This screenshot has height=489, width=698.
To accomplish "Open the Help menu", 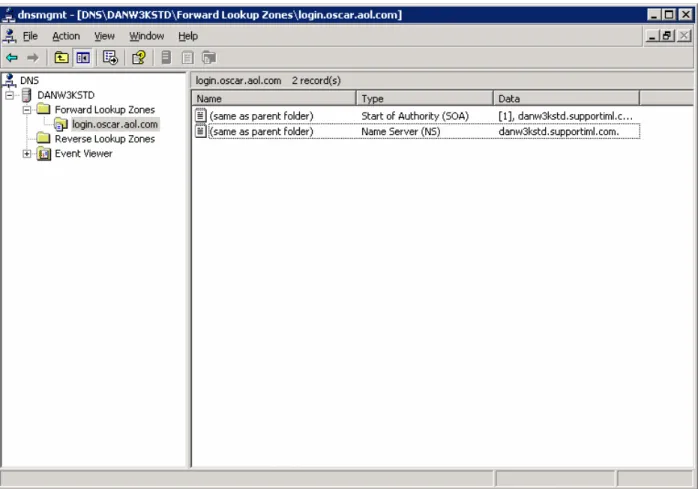I will pyautogui.click(x=188, y=36).
